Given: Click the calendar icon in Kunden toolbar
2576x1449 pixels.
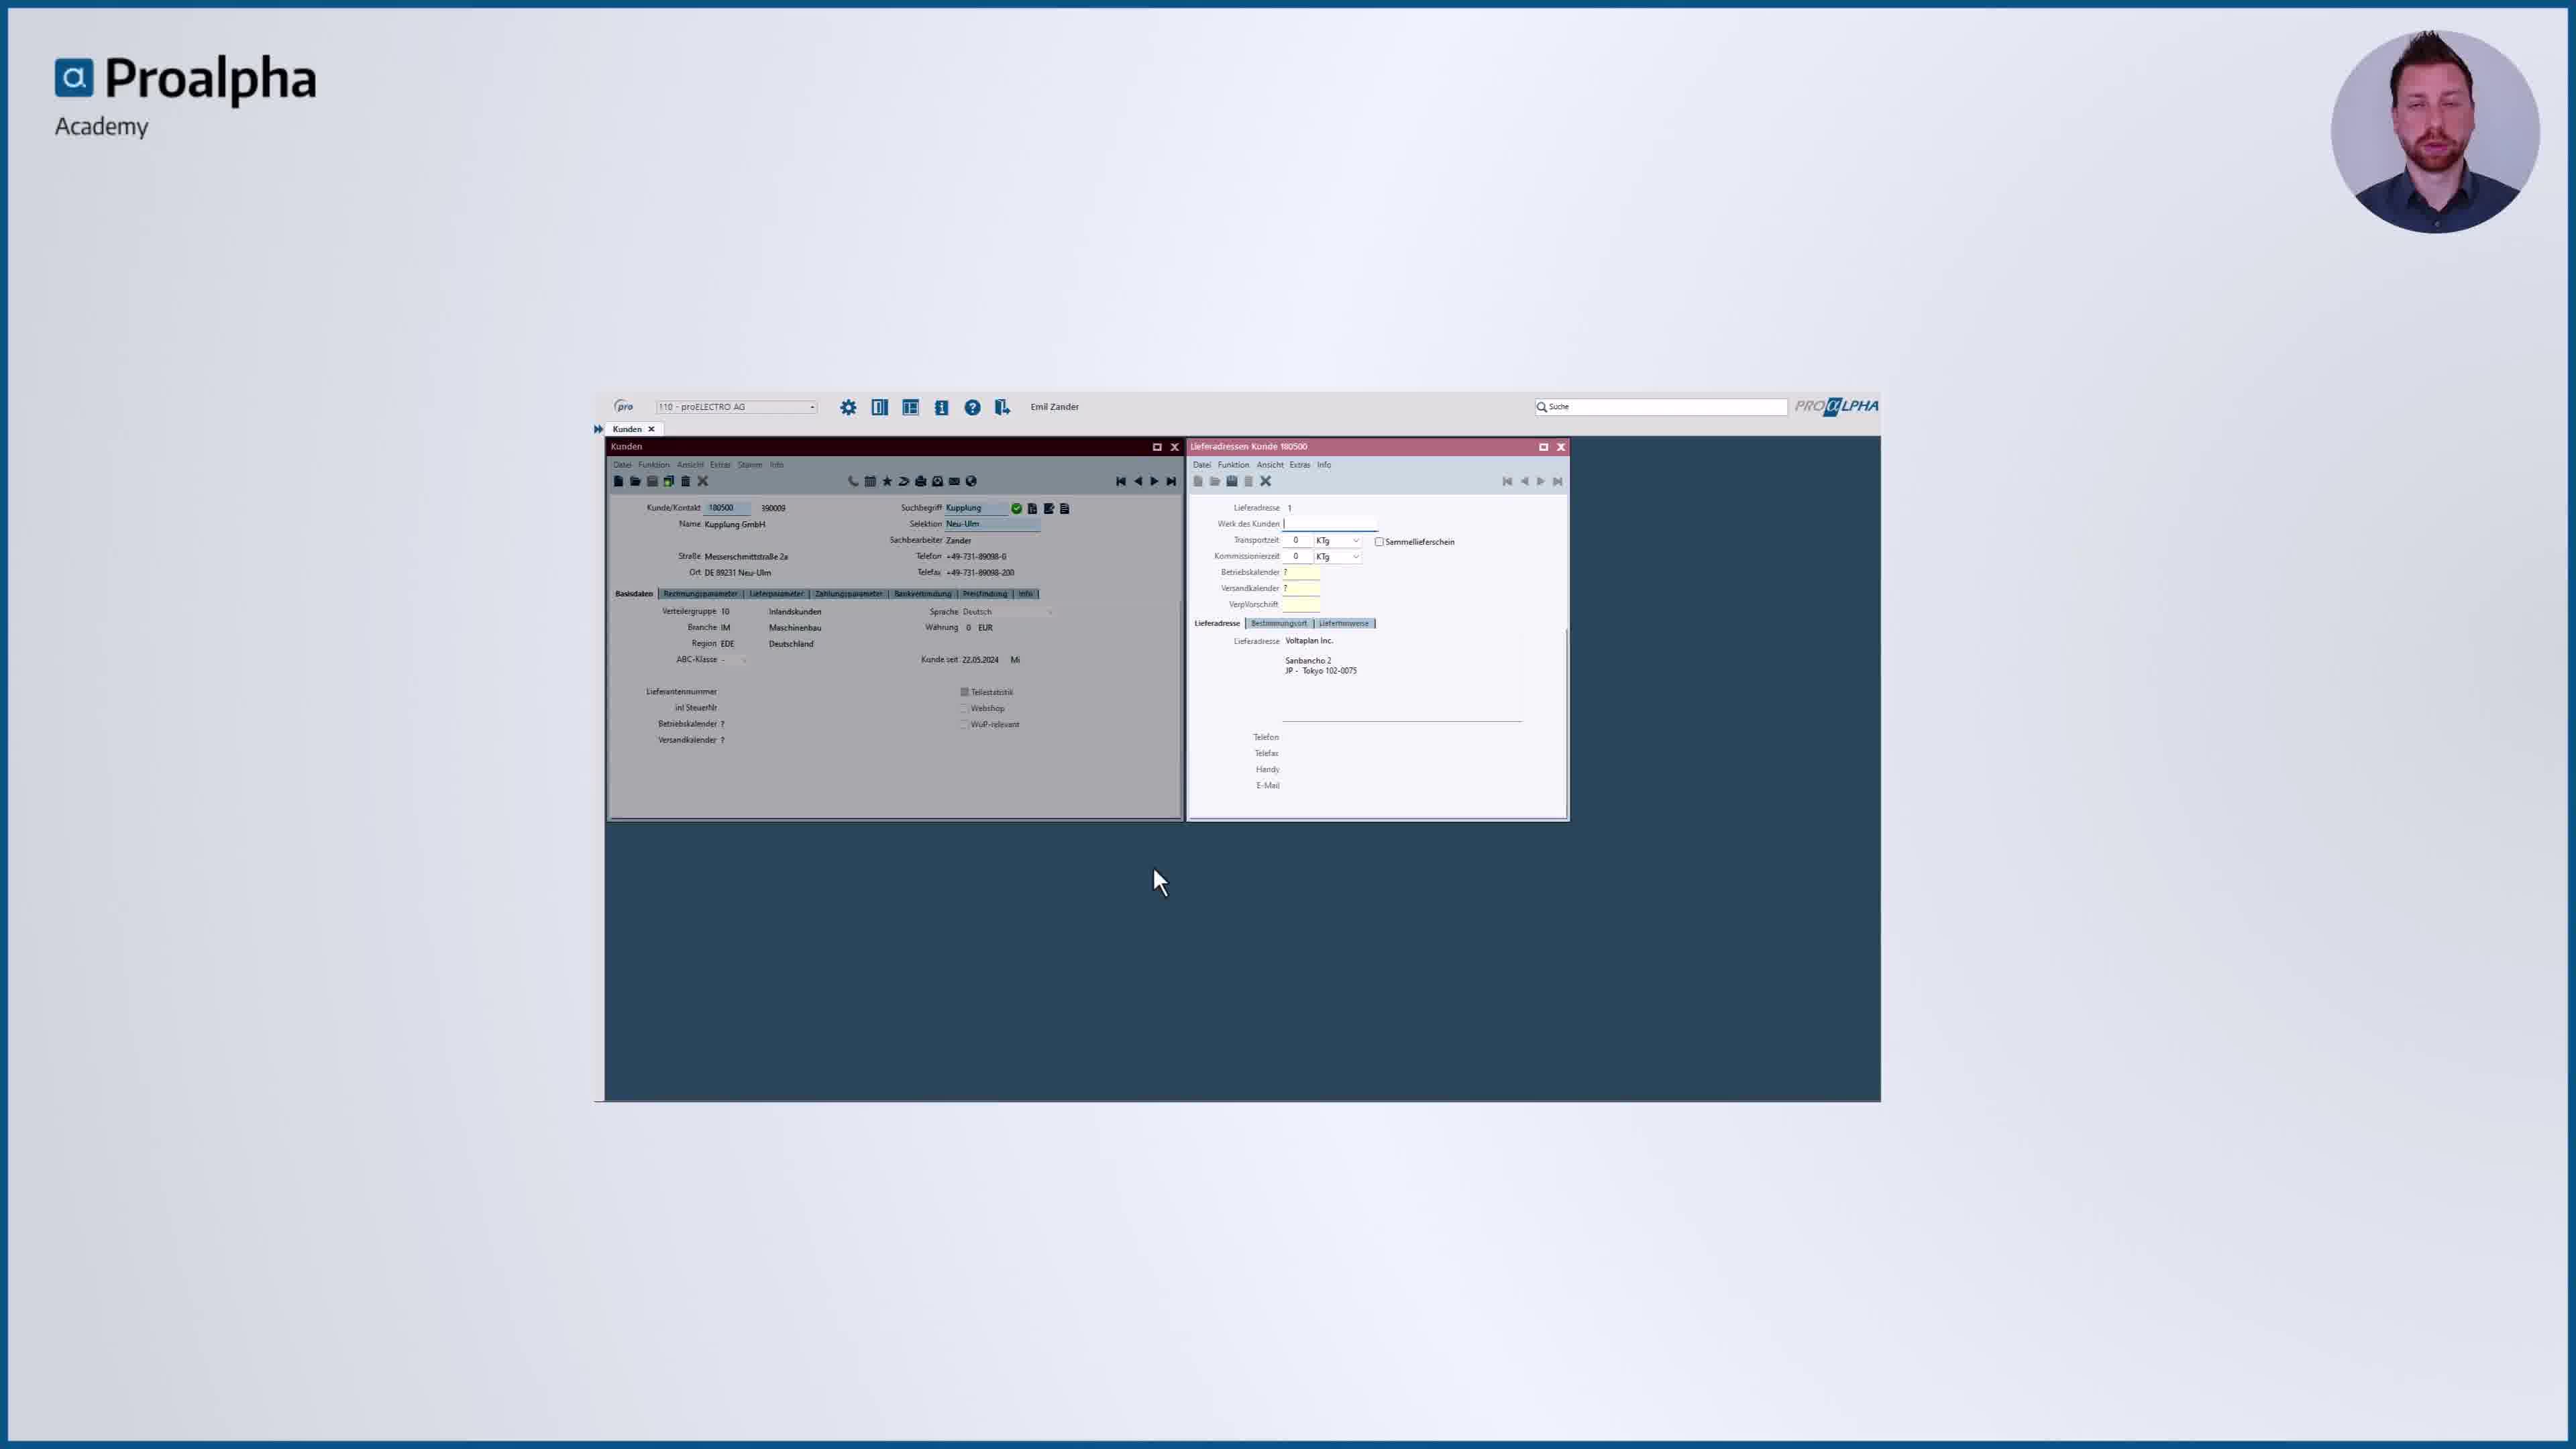Looking at the screenshot, I should coord(870,481).
